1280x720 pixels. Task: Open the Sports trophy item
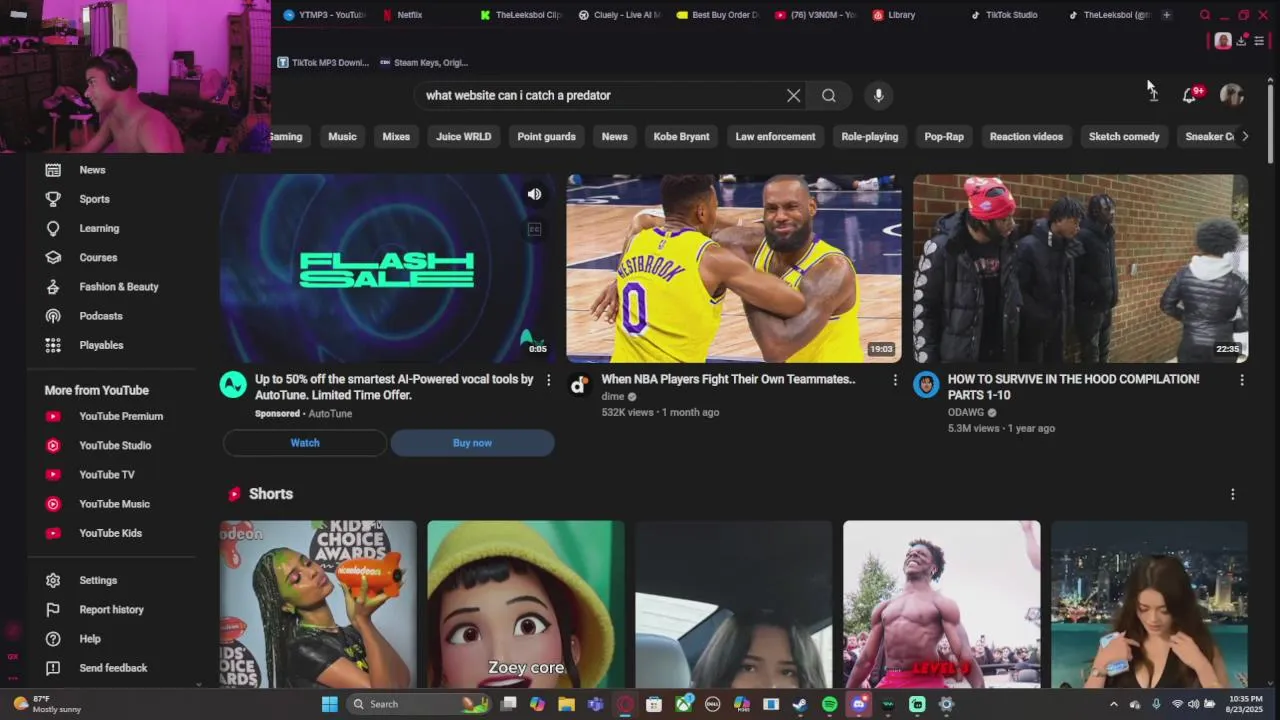pos(94,199)
